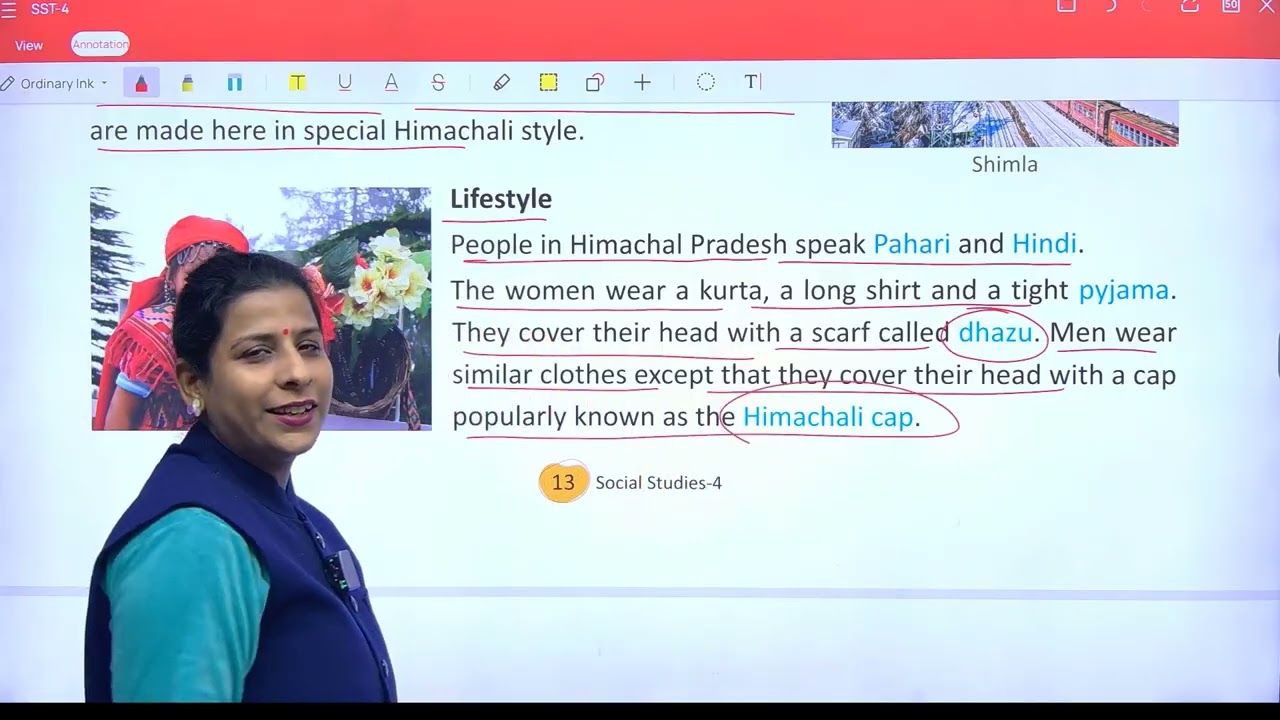Click the blue word pyjama
Screen dimensions: 1280x720
pos(1123,291)
